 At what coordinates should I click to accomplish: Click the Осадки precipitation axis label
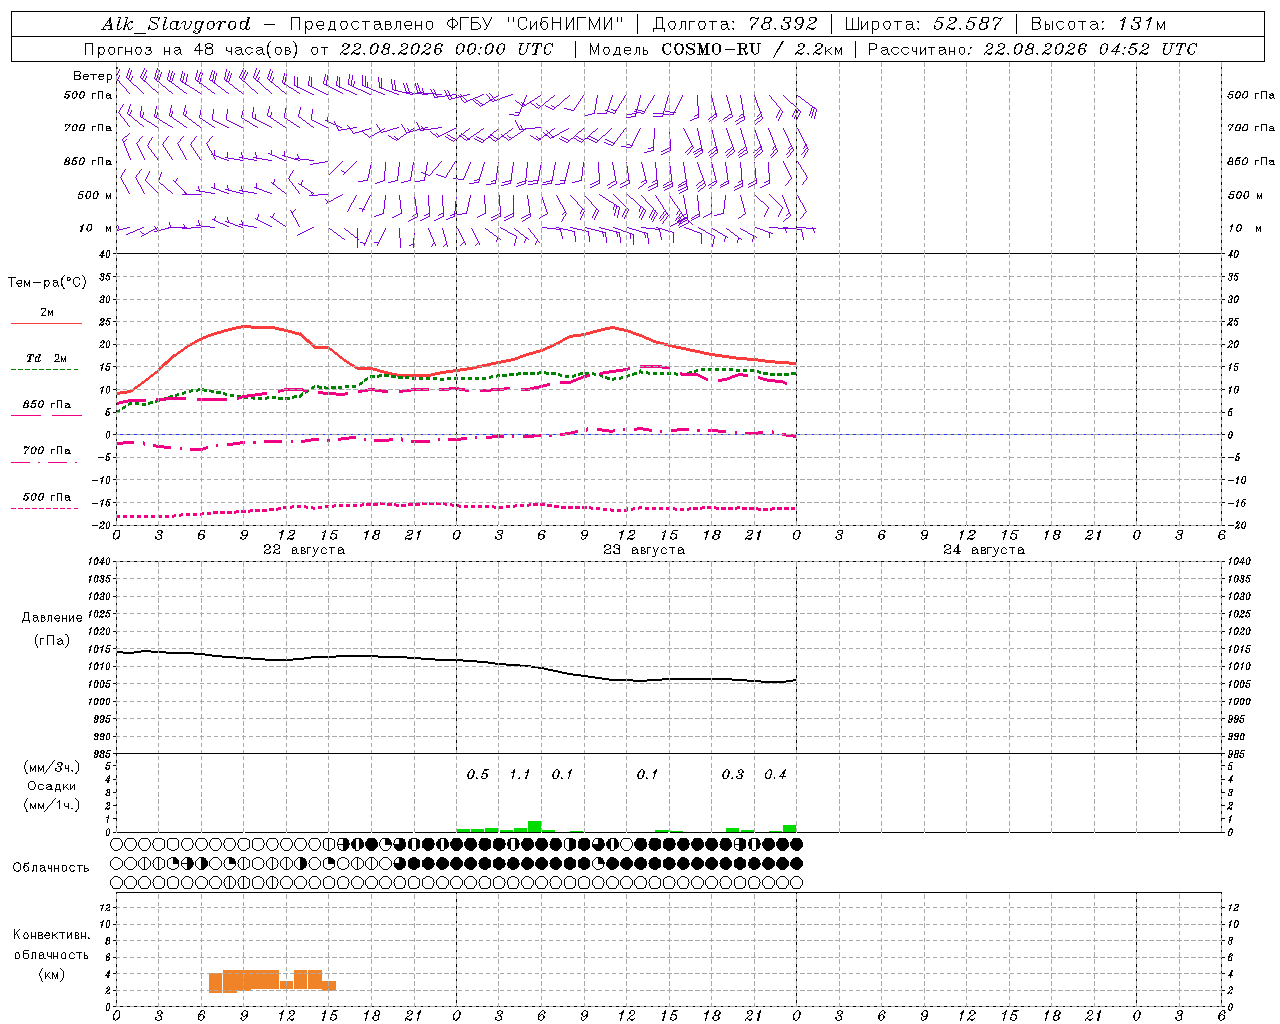(x=52, y=786)
